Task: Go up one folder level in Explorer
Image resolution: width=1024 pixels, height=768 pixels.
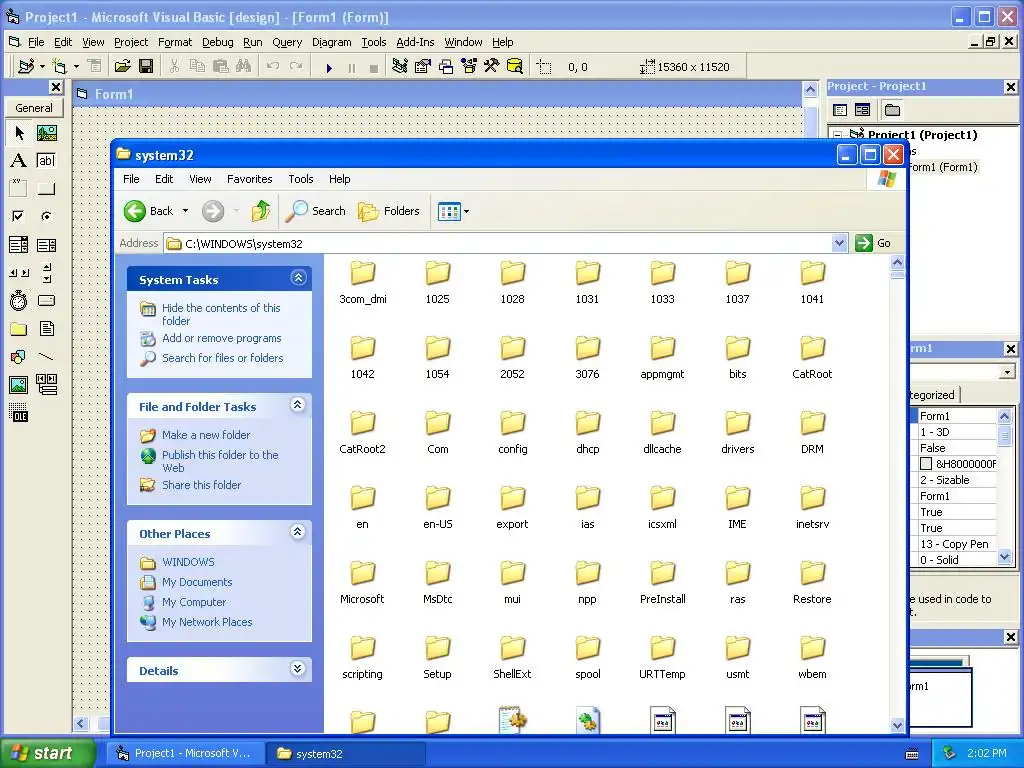Action: (261, 211)
